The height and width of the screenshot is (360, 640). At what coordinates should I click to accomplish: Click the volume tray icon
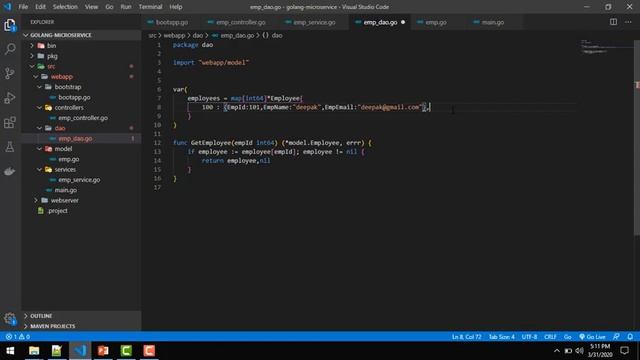[x=579, y=351]
